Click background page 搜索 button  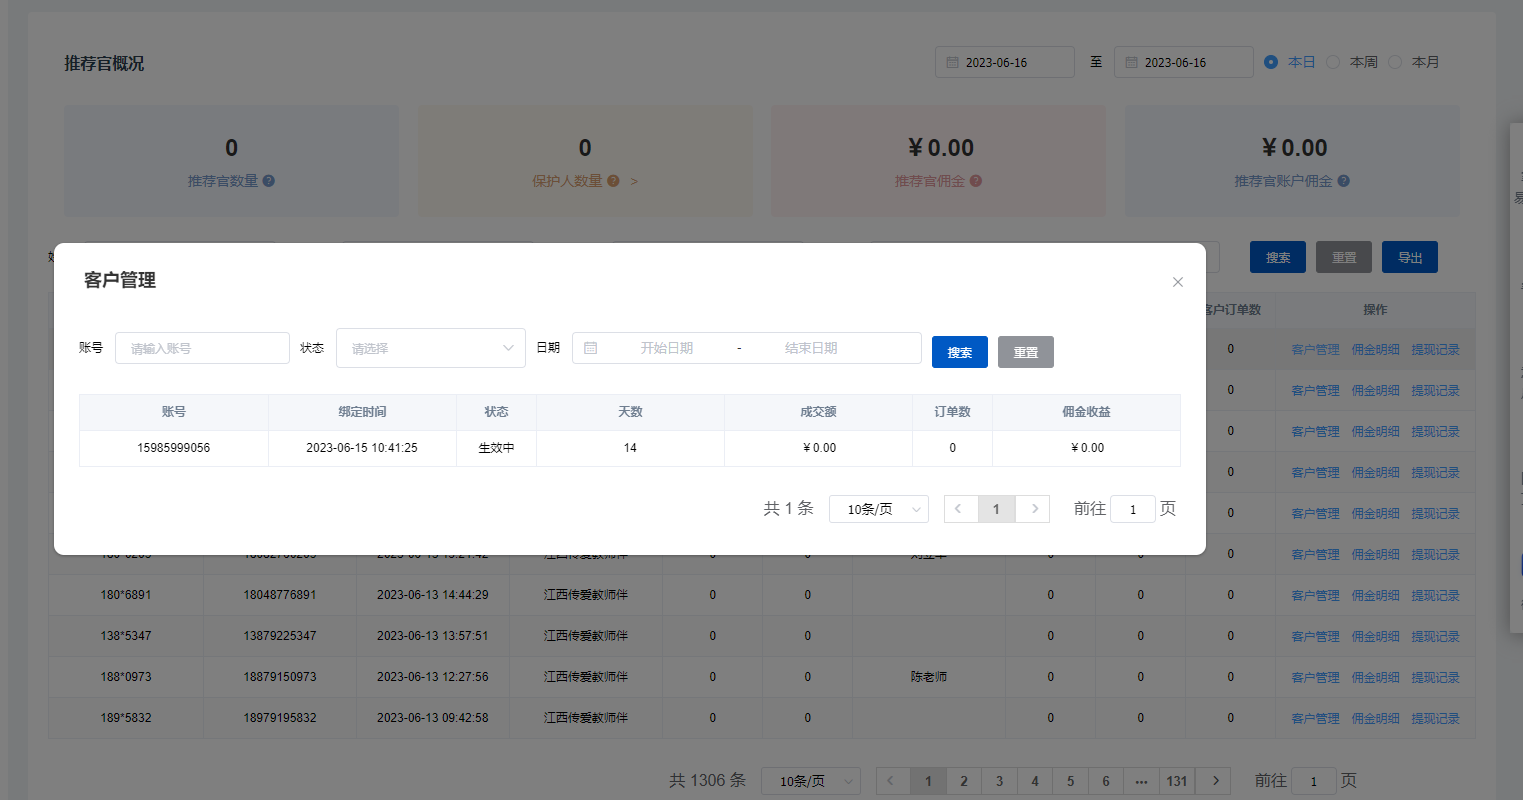click(x=1278, y=257)
